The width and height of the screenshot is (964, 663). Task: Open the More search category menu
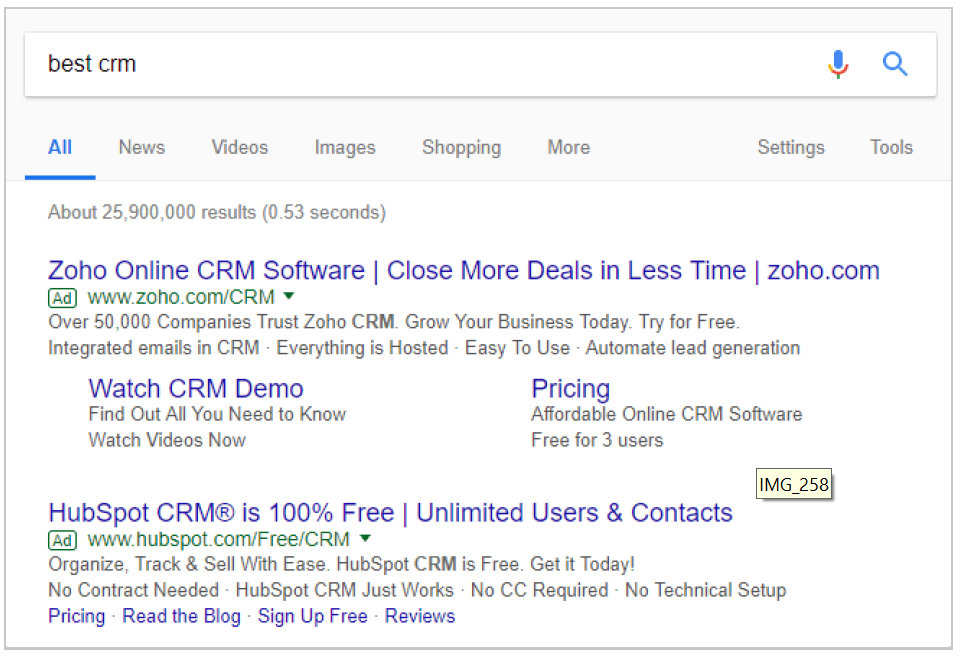coord(569,148)
